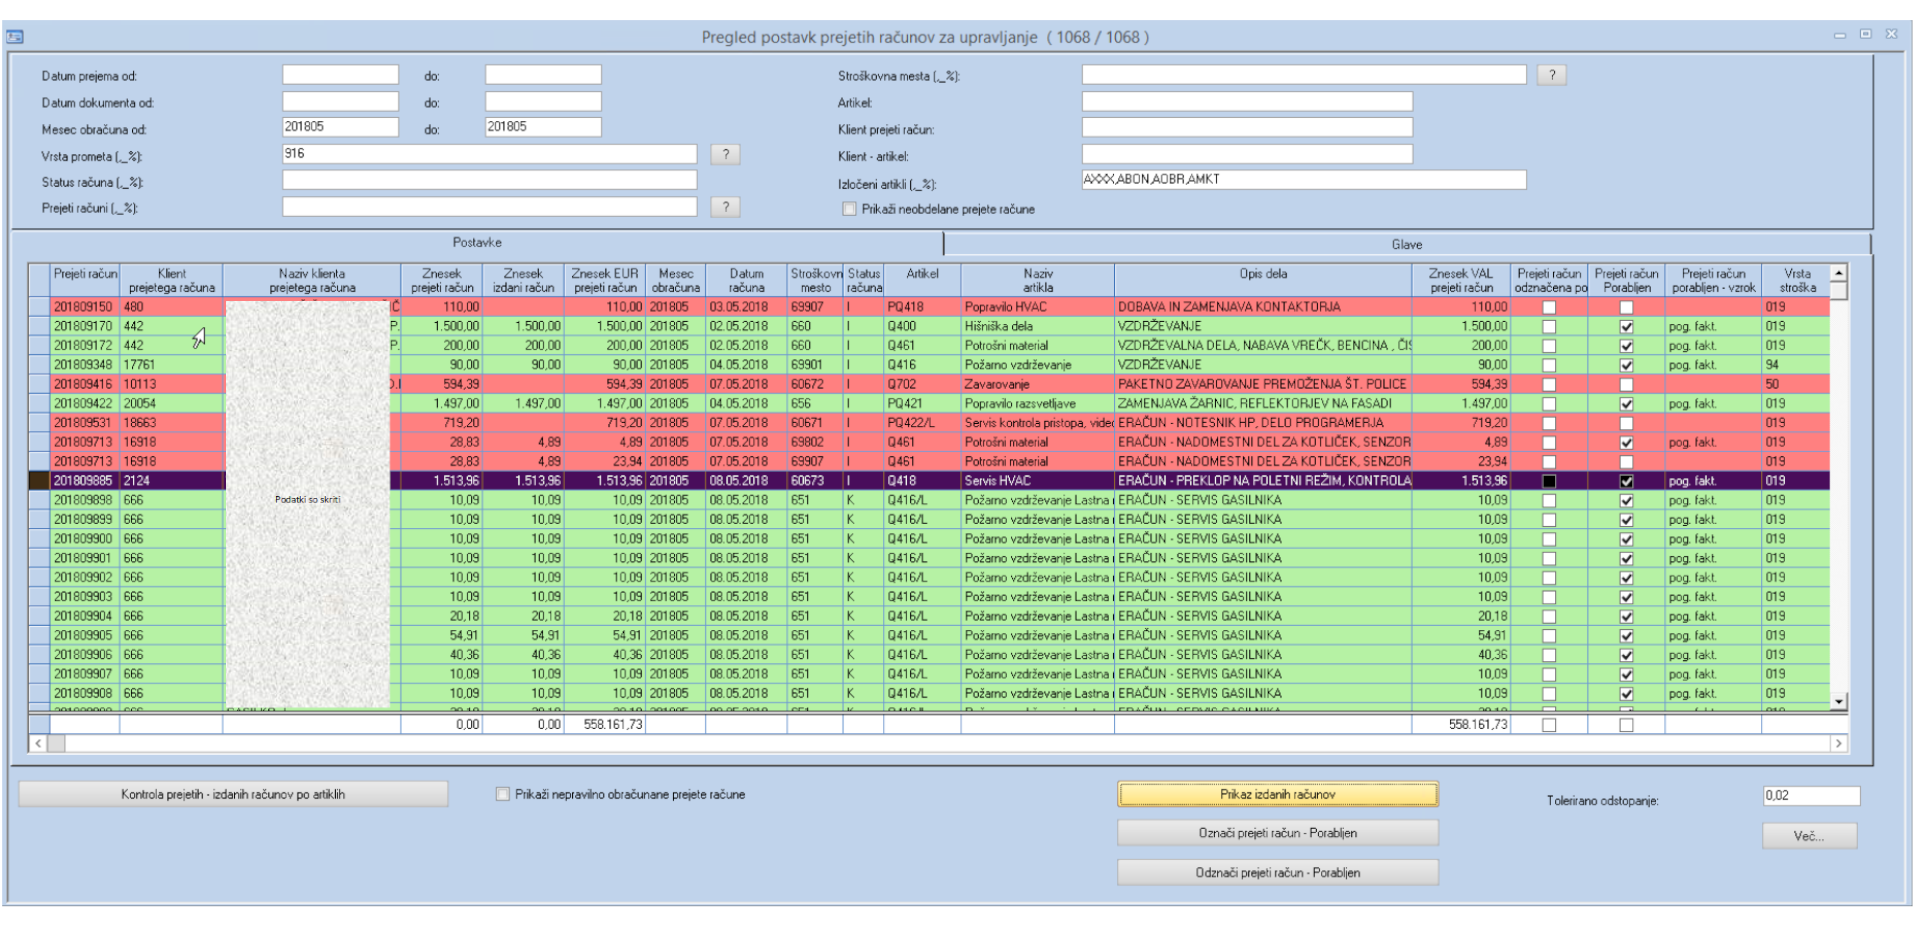The image size is (1914, 926).
Task: Check Porabljen box for row 201809531
Action: tap(1626, 423)
